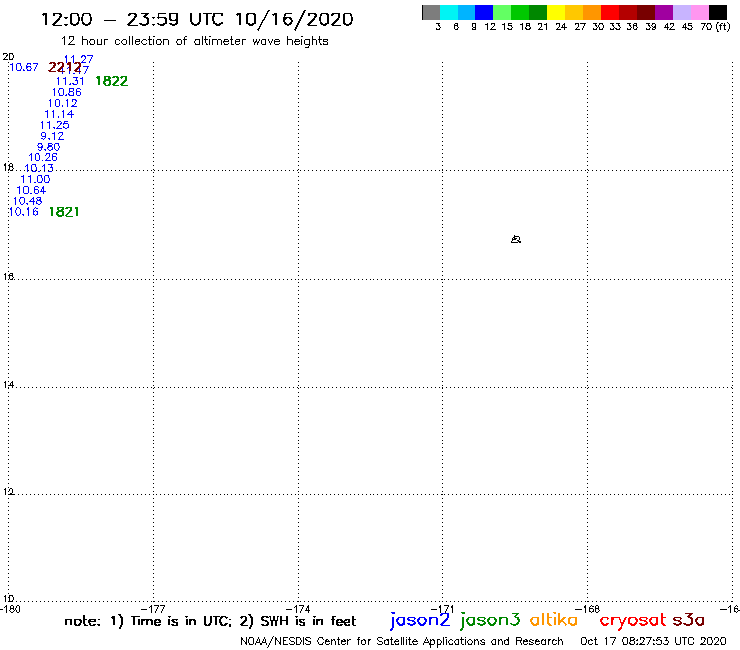Image resolution: width=740 pixels, height=650 pixels.
Task: Click the date range title at top
Action: click(x=197, y=19)
